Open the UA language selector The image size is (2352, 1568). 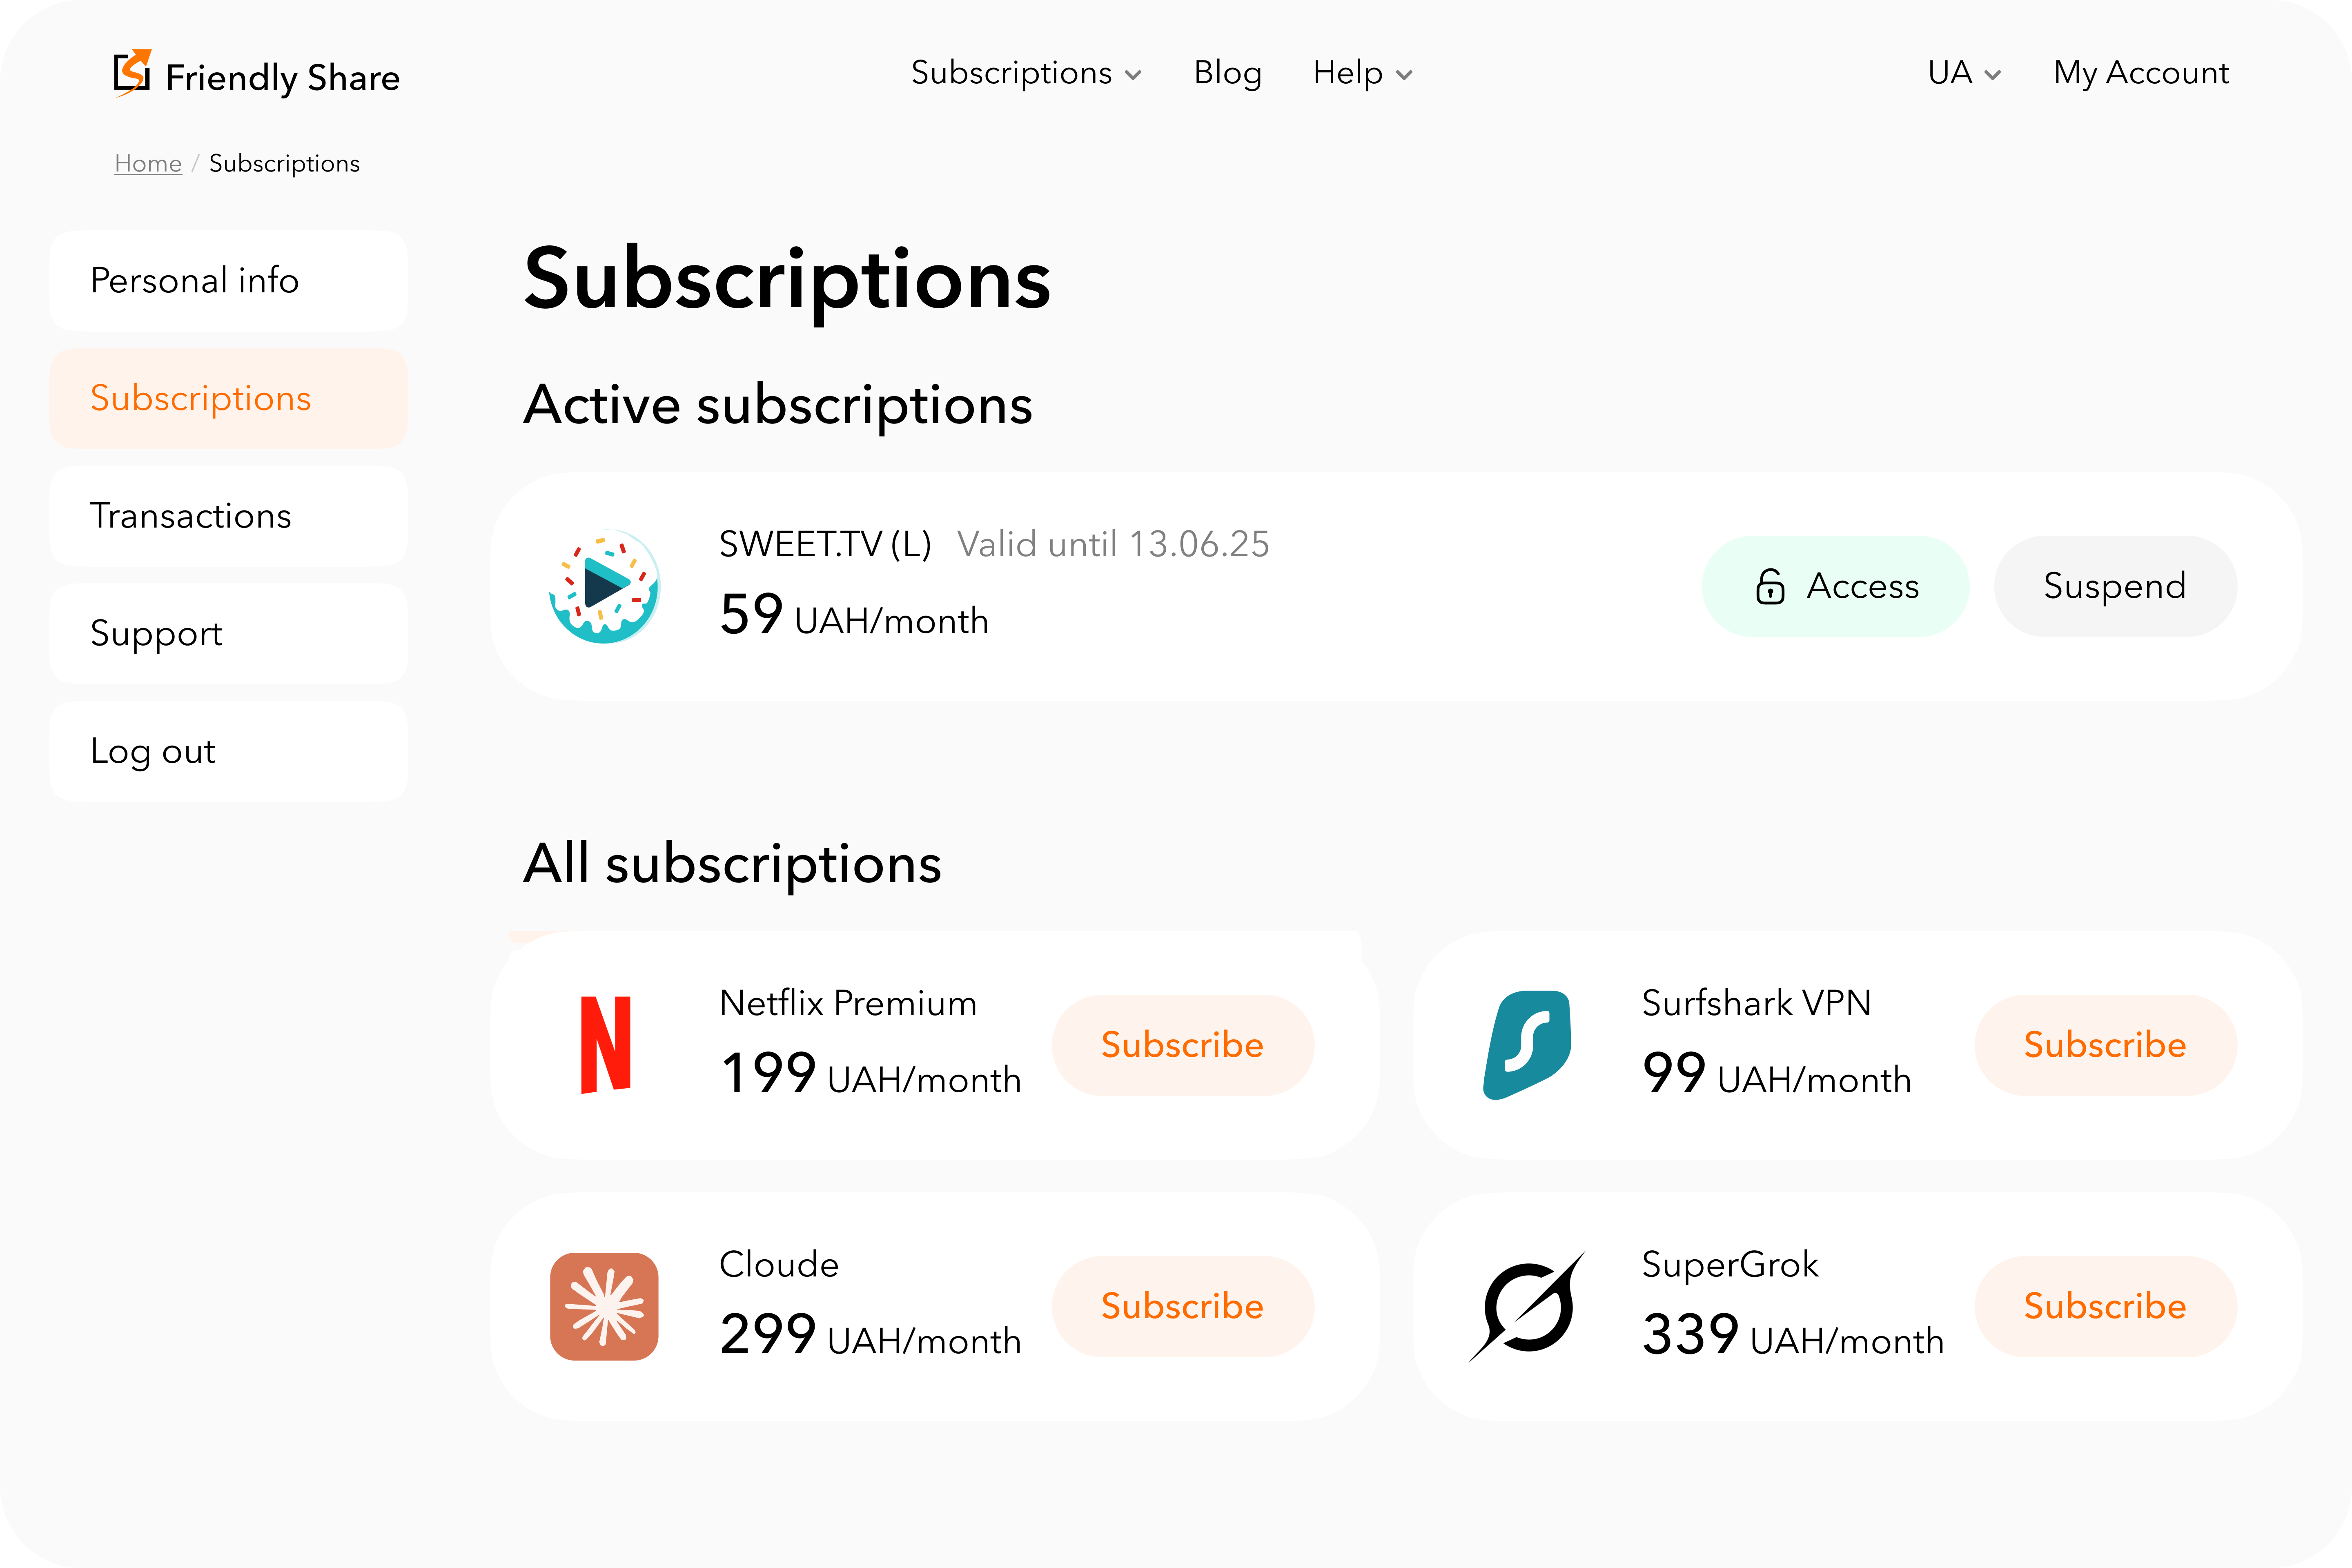[1964, 73]
